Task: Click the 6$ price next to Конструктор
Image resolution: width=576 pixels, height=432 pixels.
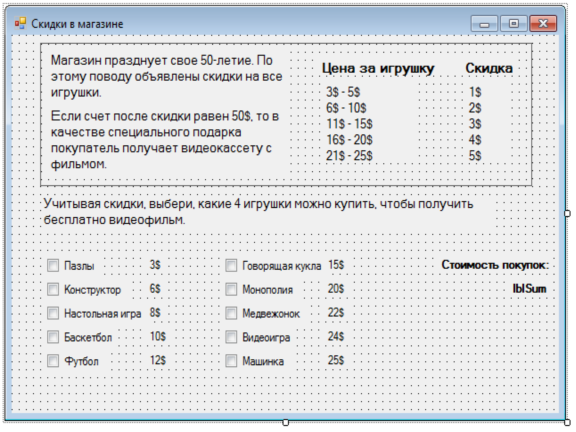Action: [x=155, y=289]
